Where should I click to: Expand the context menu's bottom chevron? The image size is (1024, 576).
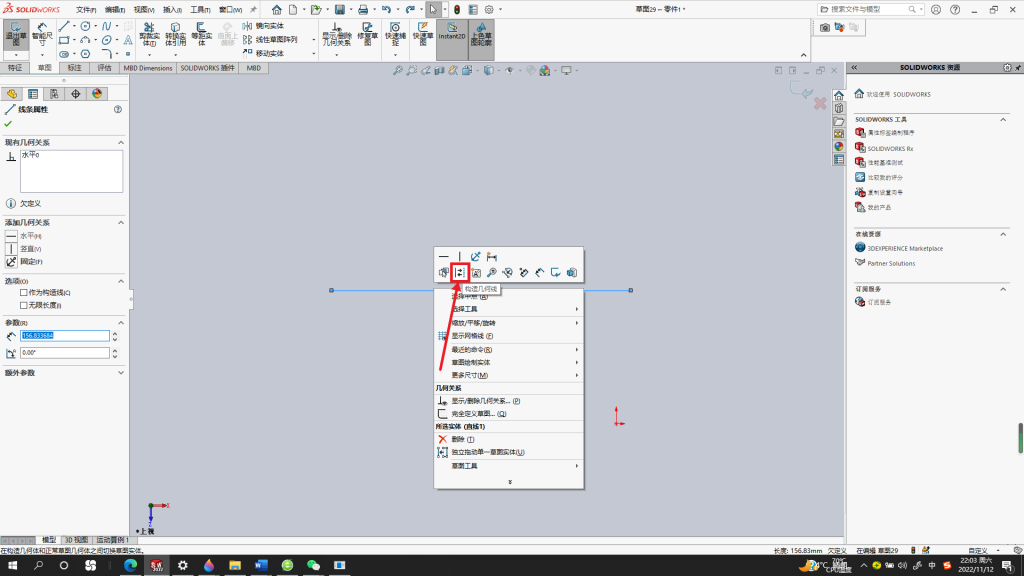point(510,482)
